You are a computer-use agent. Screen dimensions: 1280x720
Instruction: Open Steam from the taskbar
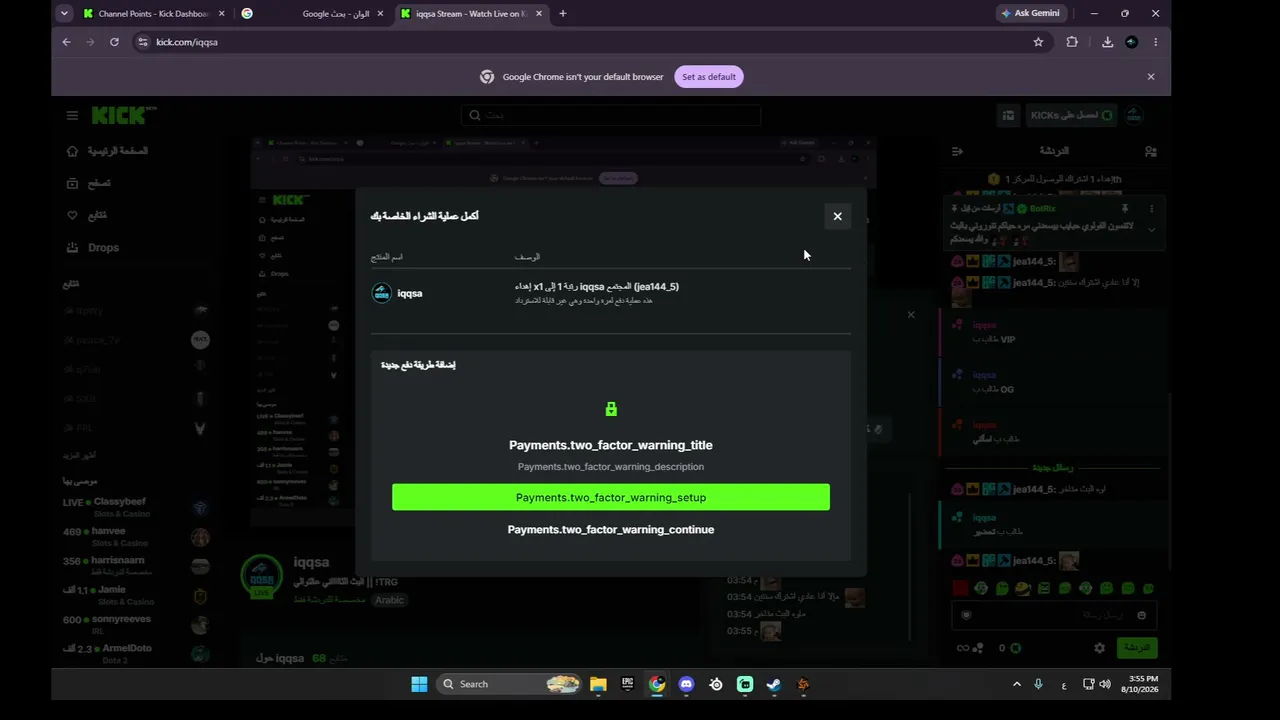click(x=773, y=684)
